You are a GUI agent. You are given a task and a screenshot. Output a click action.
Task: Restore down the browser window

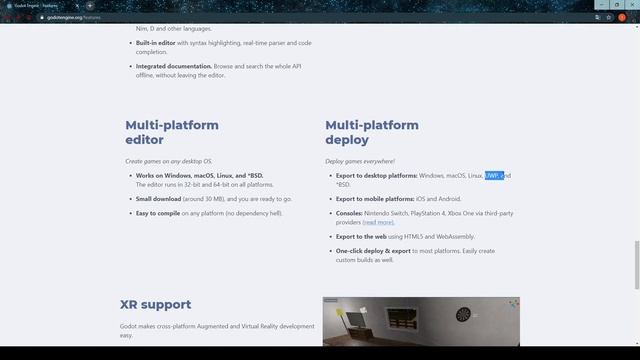[x=617, y=4]
